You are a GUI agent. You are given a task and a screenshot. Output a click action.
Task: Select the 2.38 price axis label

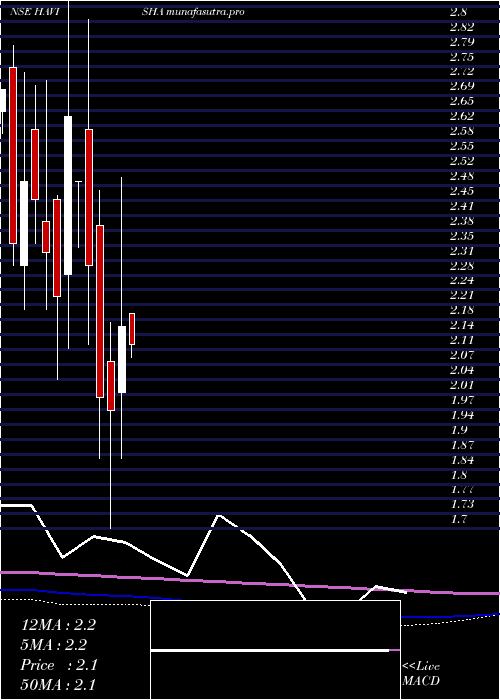point(462,221)
